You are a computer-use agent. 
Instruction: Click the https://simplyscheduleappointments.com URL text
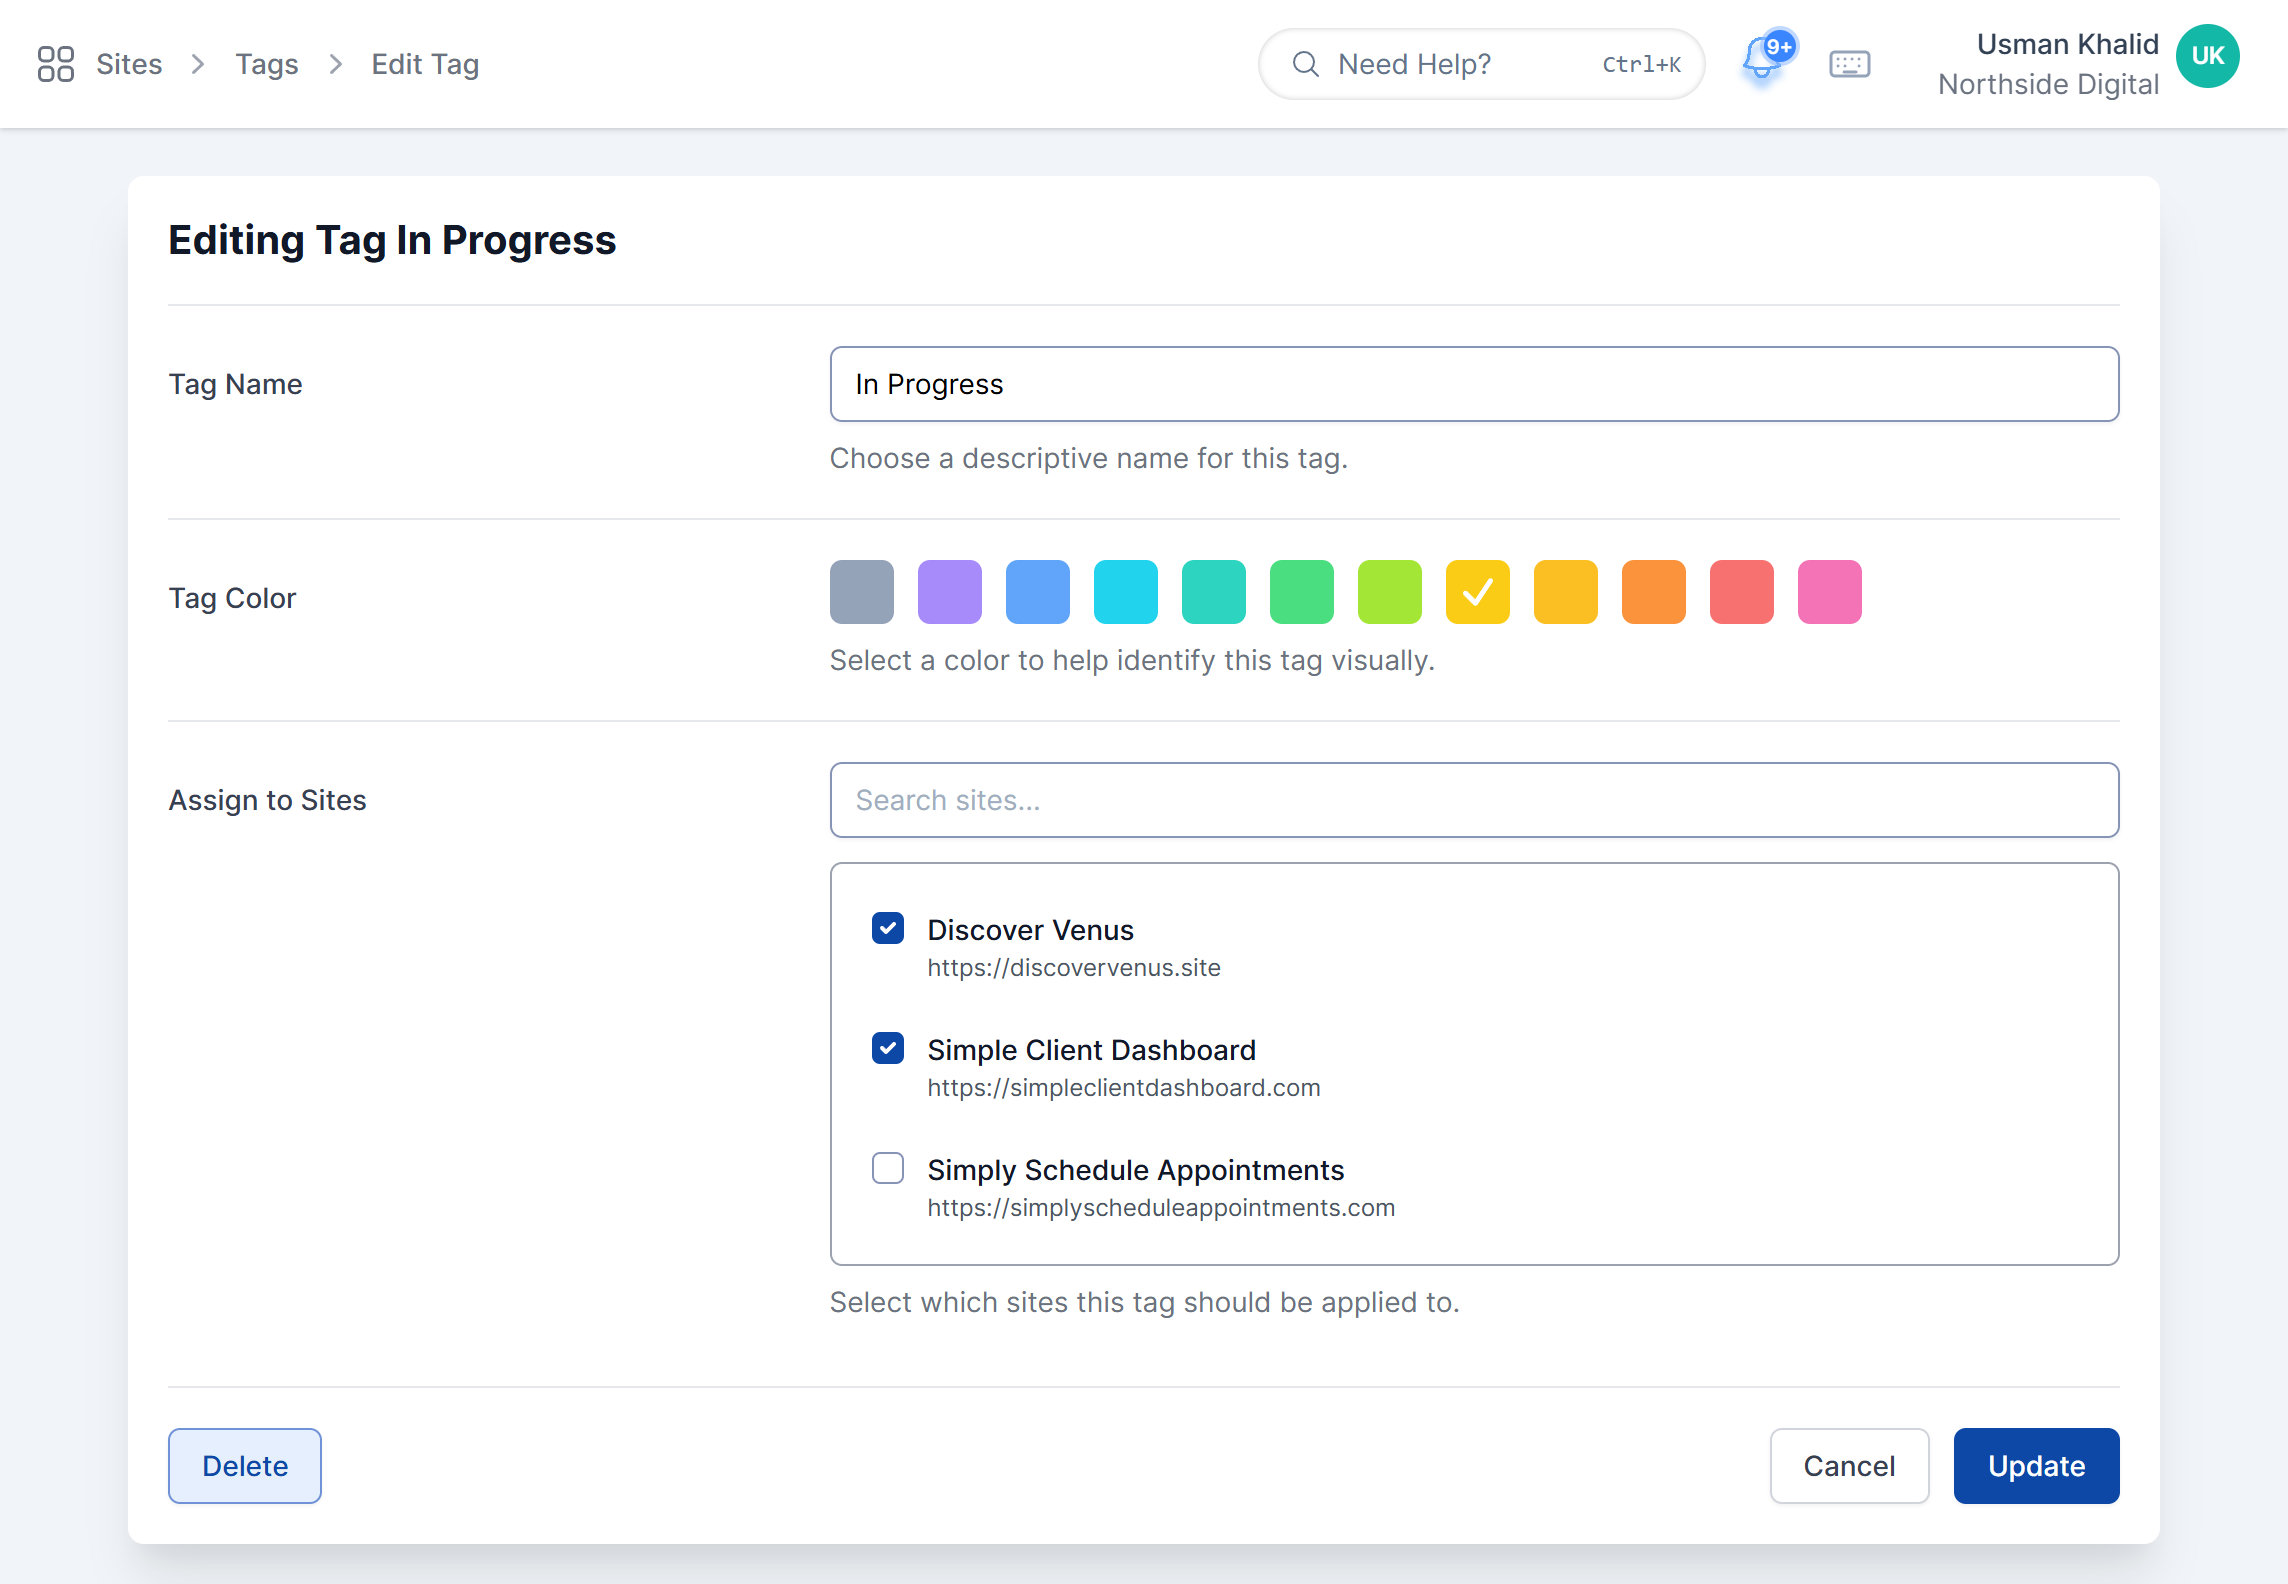coord(1161,1208)
